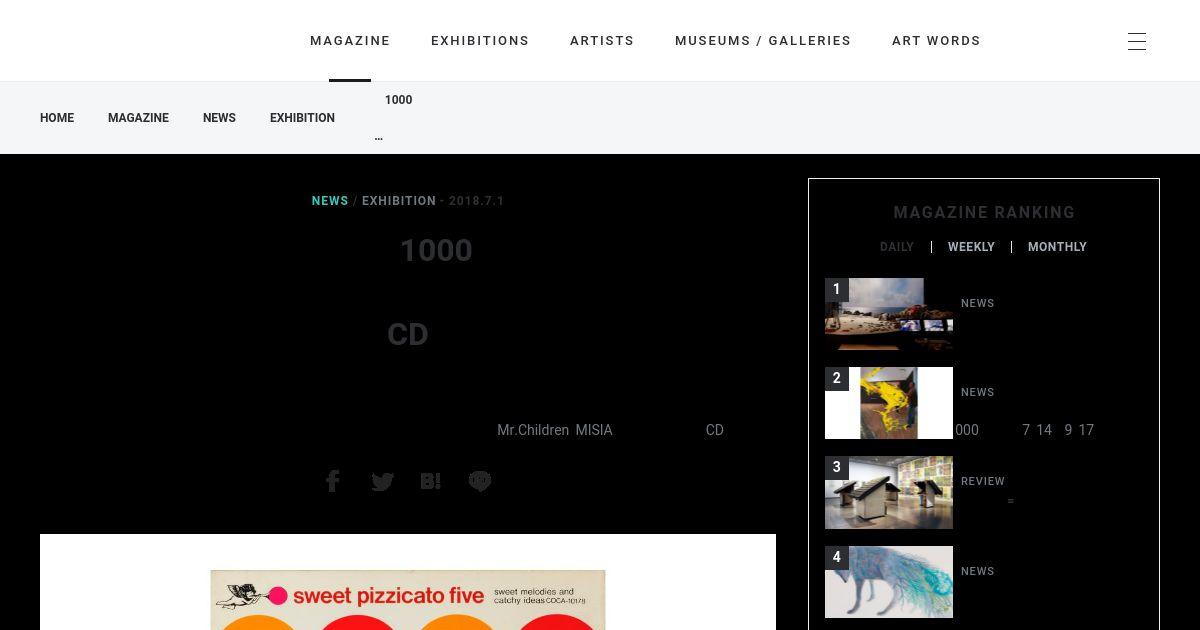
Task: Share article on Twitter
Action: coord(382,482)
